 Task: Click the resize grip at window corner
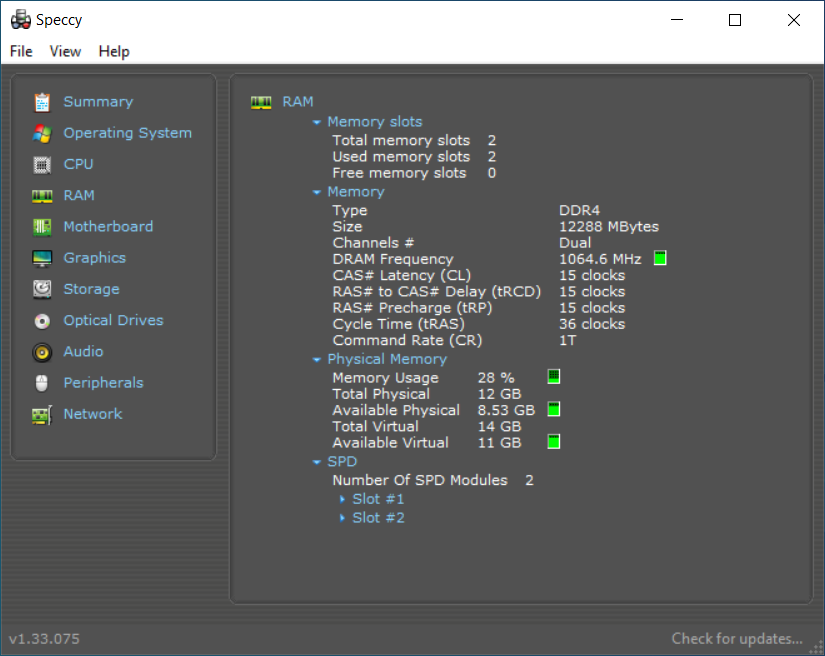point(816,648)
